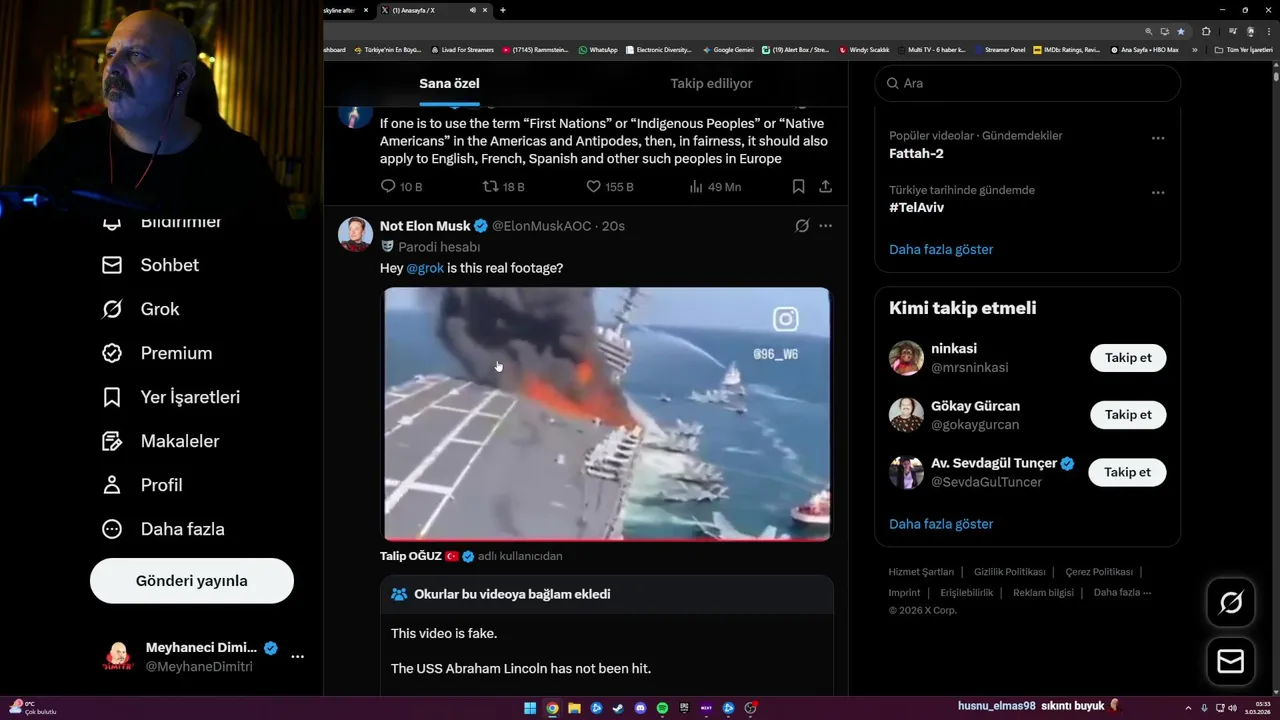Open Grok from the sidebar
The height and width of the screenshot is (720, 1280).
[140, 309]
